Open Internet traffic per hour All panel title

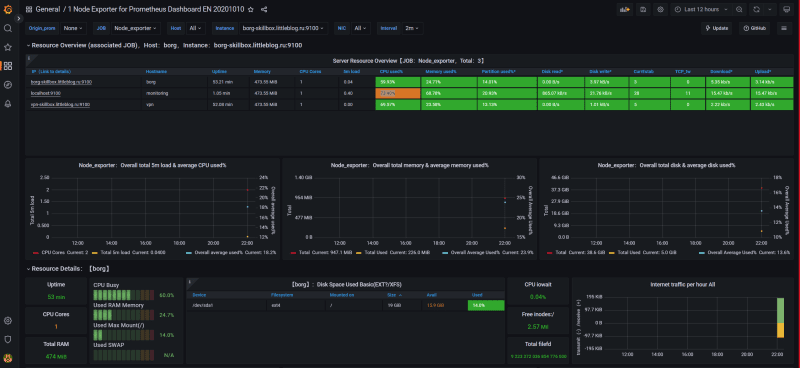pyautogui.click(x=683, y=284)
